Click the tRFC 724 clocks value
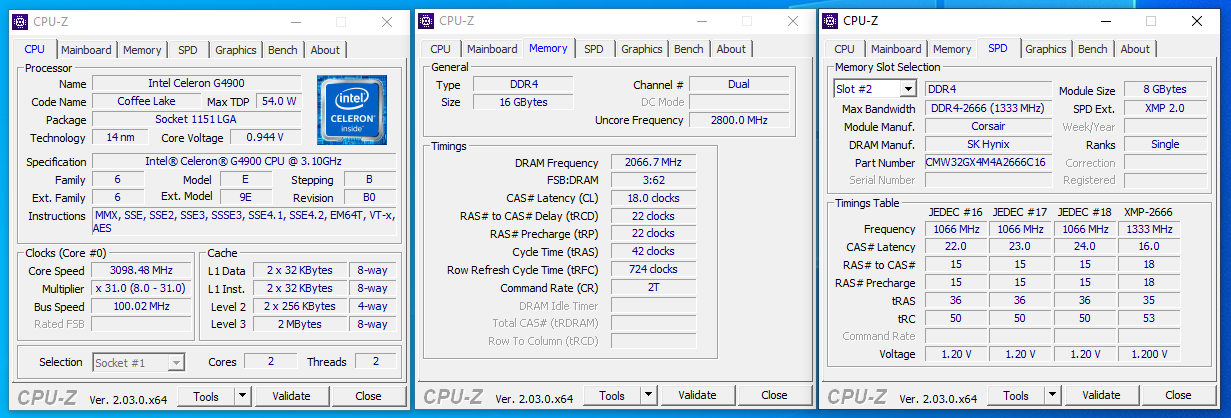 pyautogui.click(x=653, y=269)
